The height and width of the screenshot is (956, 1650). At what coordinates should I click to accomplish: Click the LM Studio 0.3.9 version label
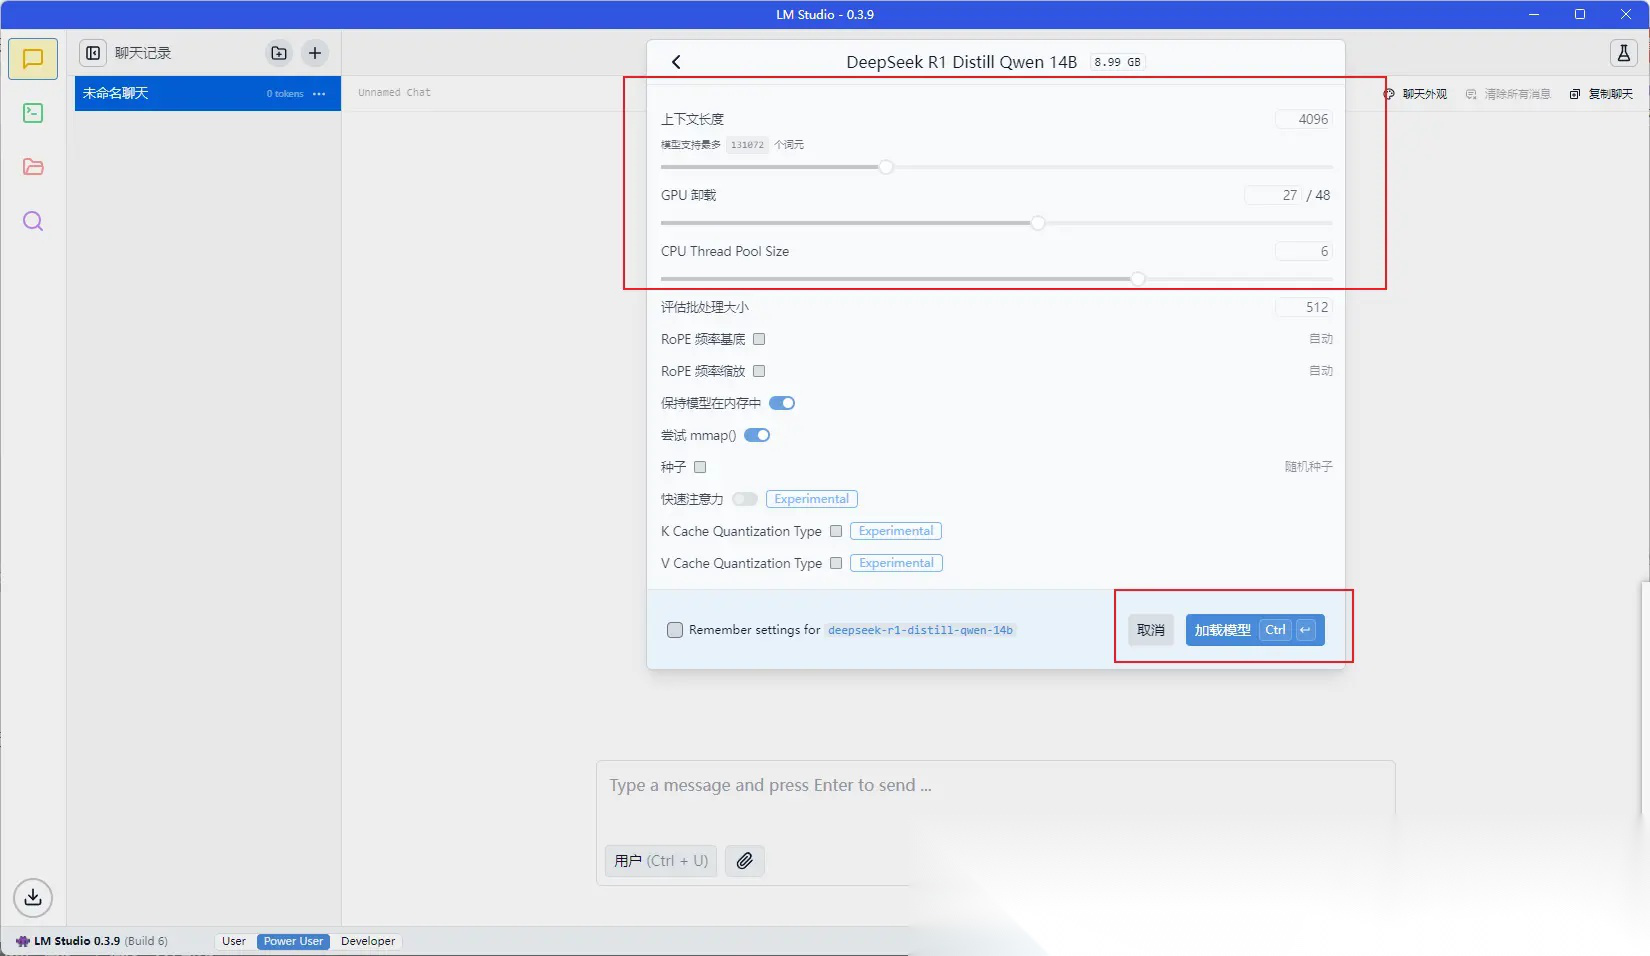pyautogui.click(x=77, y=941)
